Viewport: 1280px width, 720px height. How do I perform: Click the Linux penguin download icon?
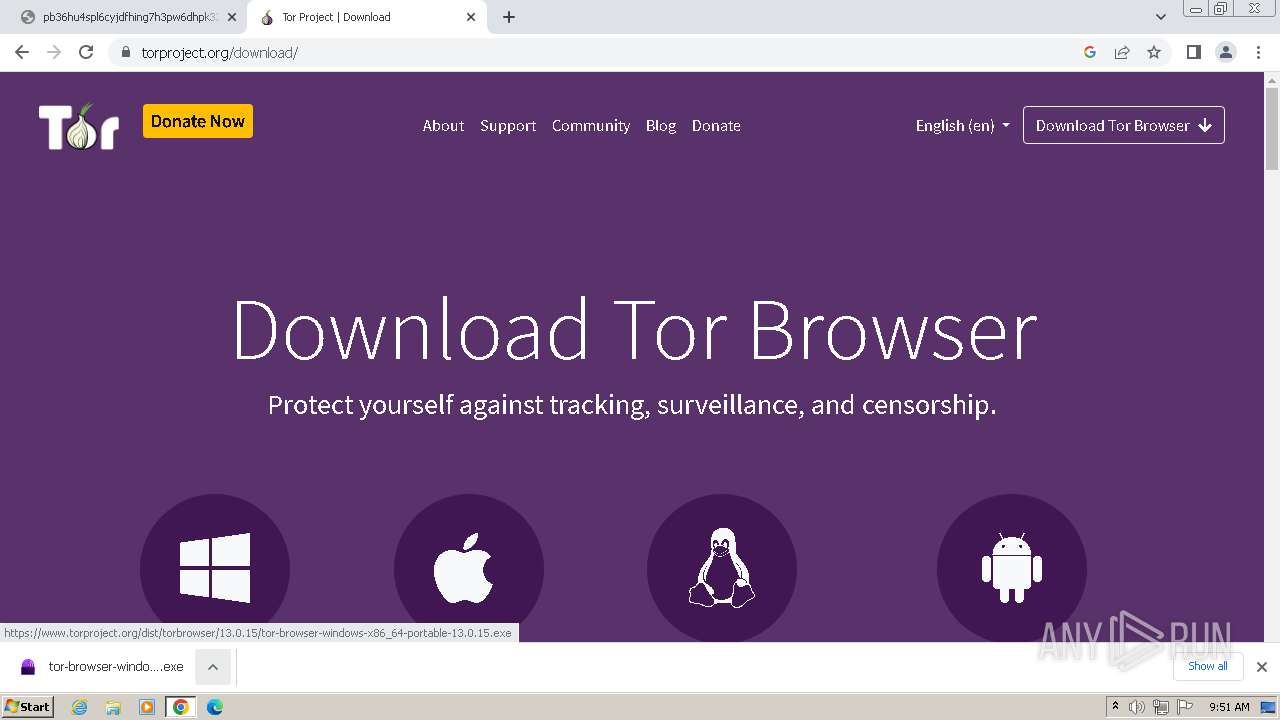(722, 568)
